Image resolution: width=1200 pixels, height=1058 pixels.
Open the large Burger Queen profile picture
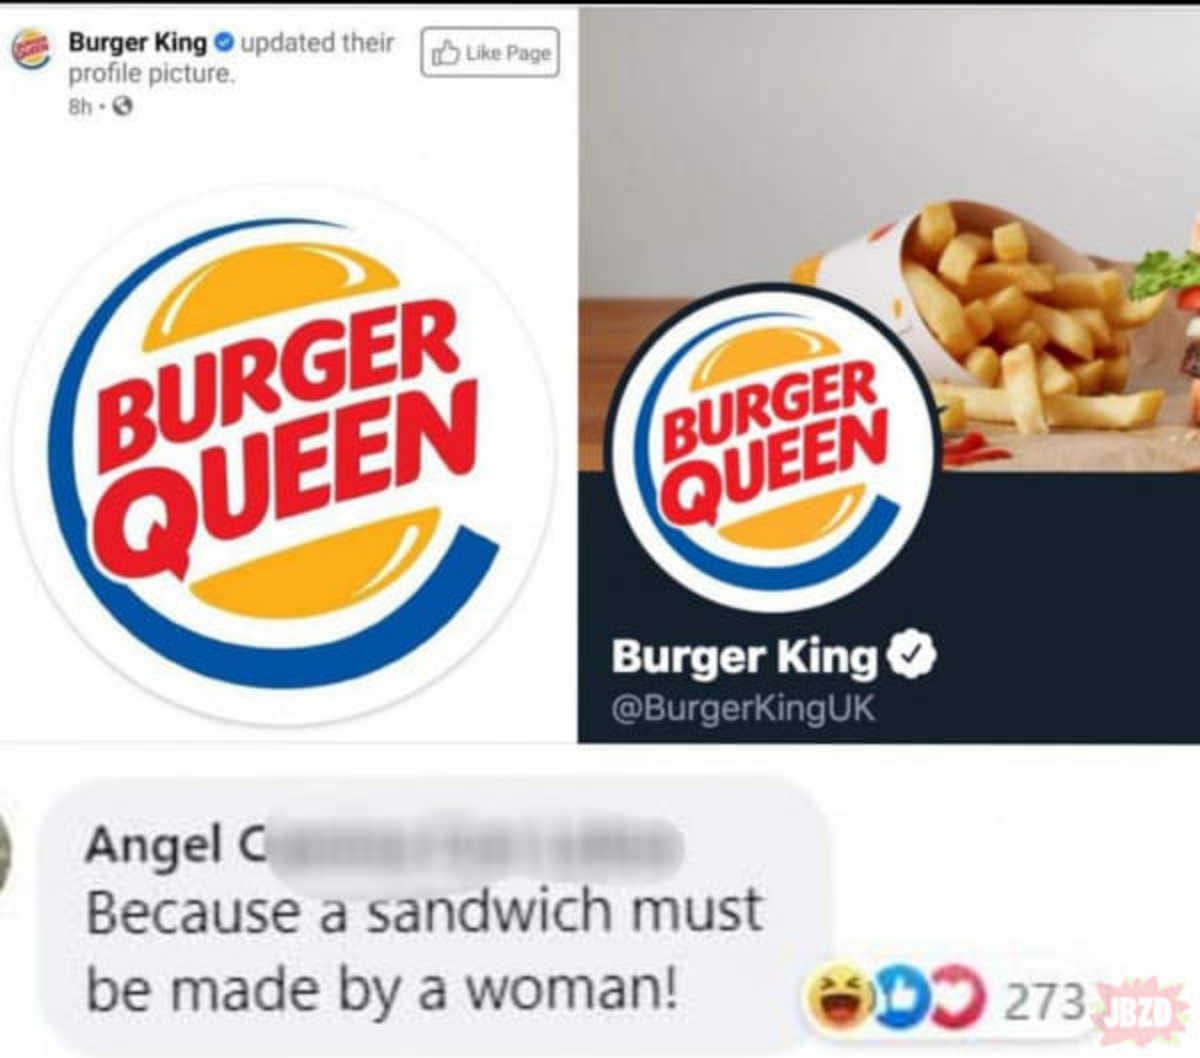tap(283, 455)
